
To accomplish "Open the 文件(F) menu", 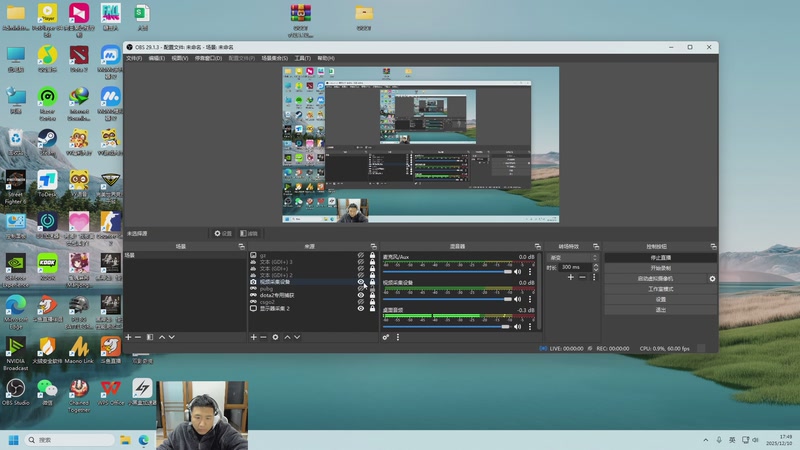I will pos(134,58).
